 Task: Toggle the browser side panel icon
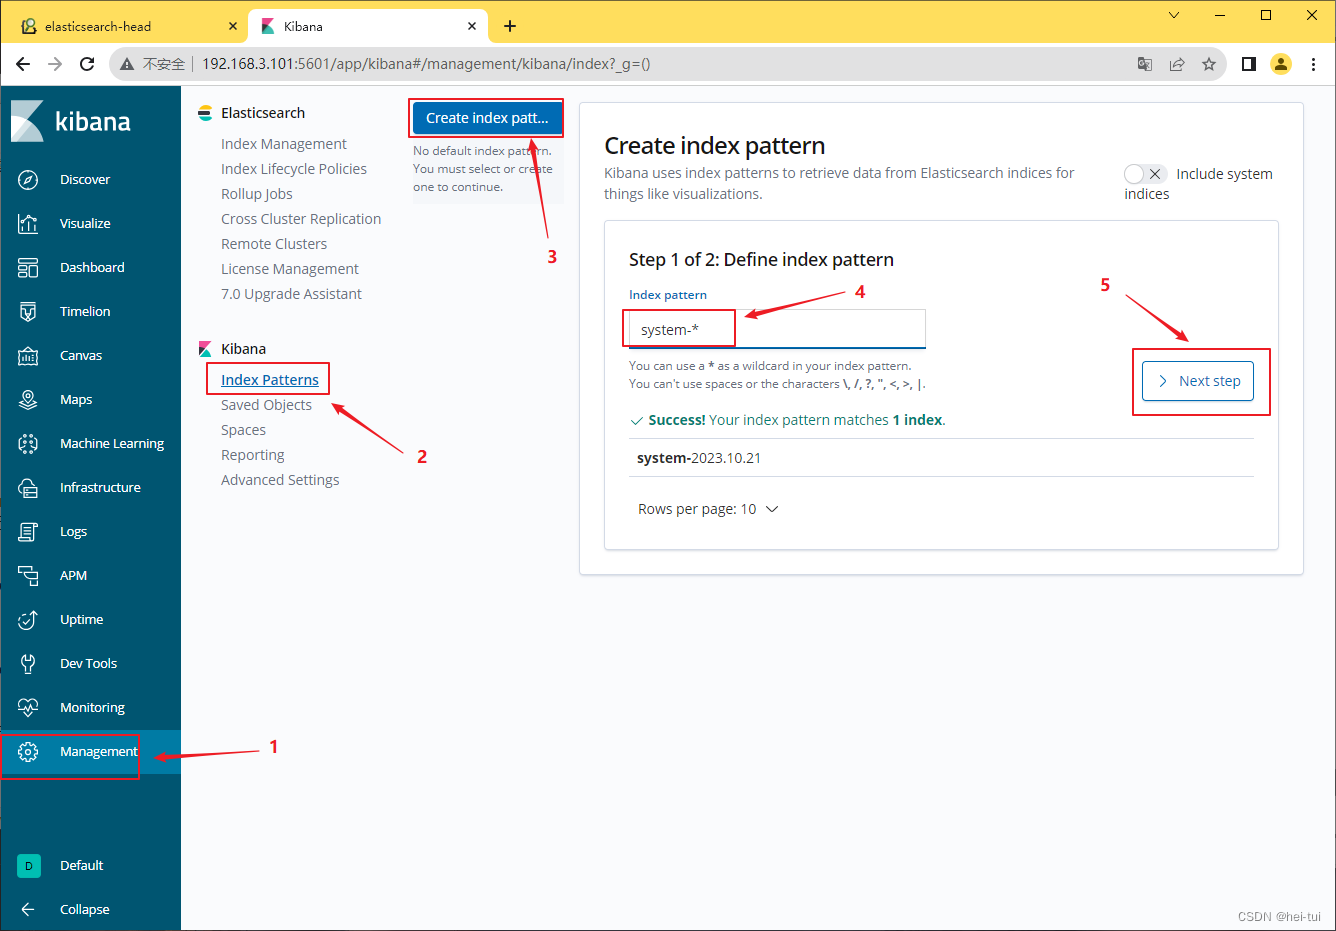coord(1249,64)
